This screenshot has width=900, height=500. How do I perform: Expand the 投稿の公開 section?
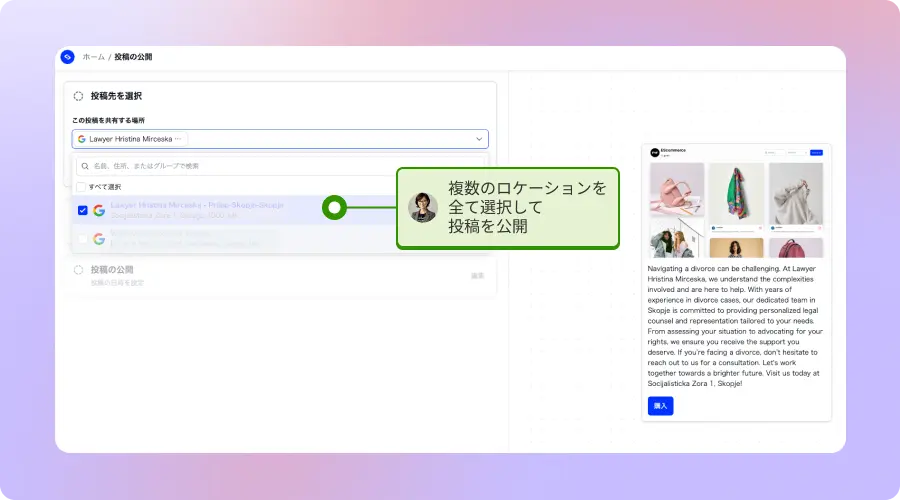pos(280,276)
